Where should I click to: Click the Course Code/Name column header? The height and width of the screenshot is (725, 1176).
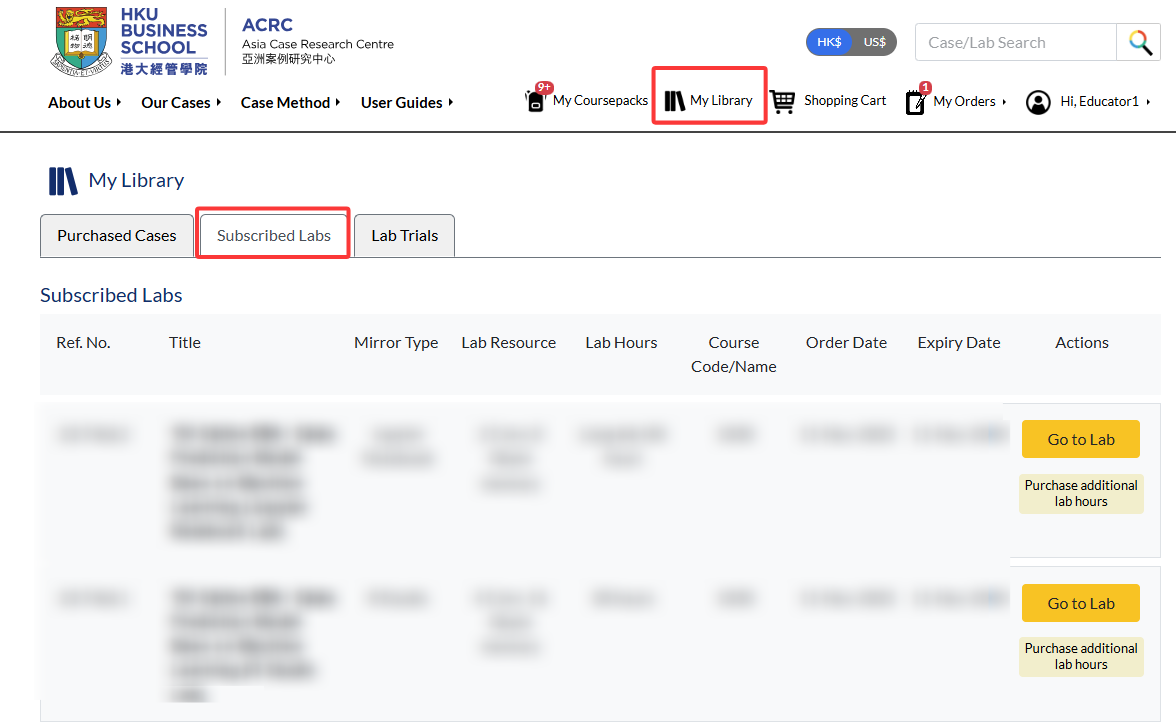tap(734, 355)
